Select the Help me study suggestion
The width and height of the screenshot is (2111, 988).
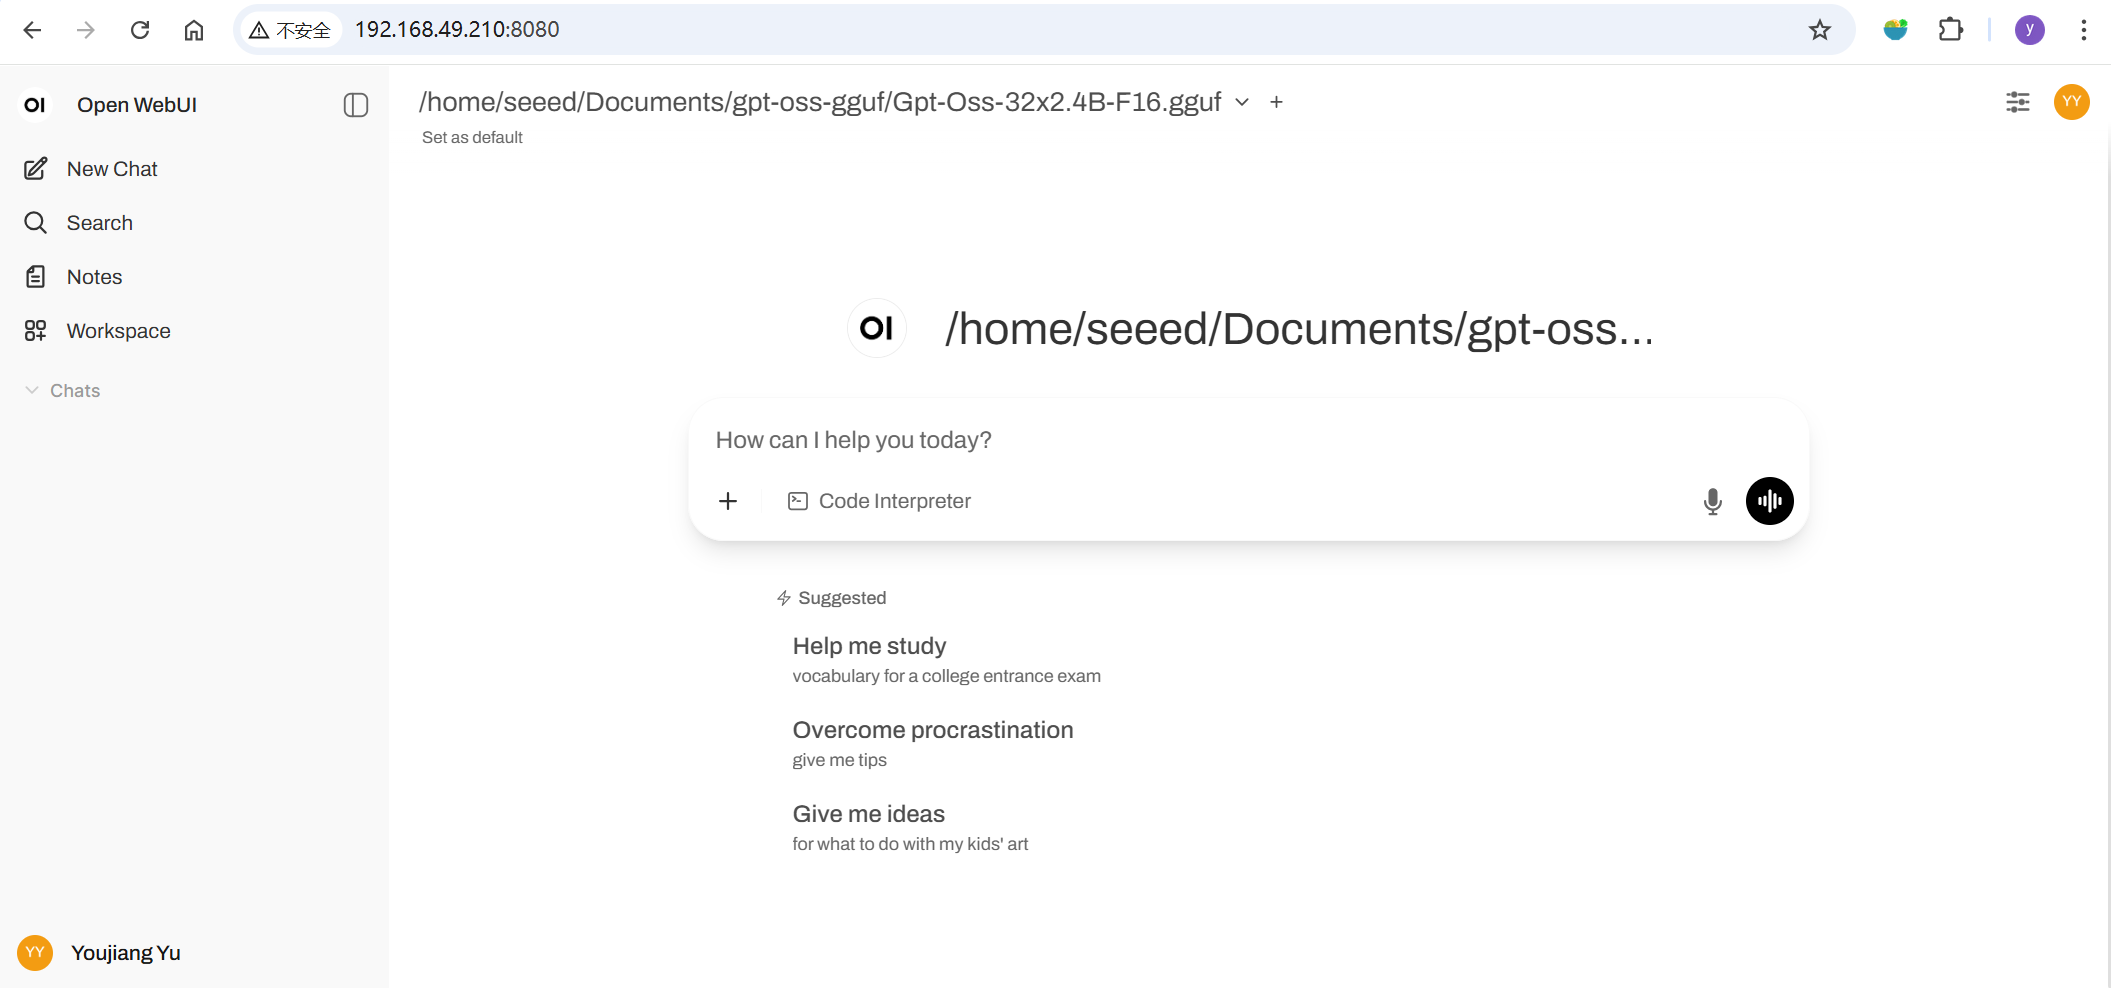[946, 659]
